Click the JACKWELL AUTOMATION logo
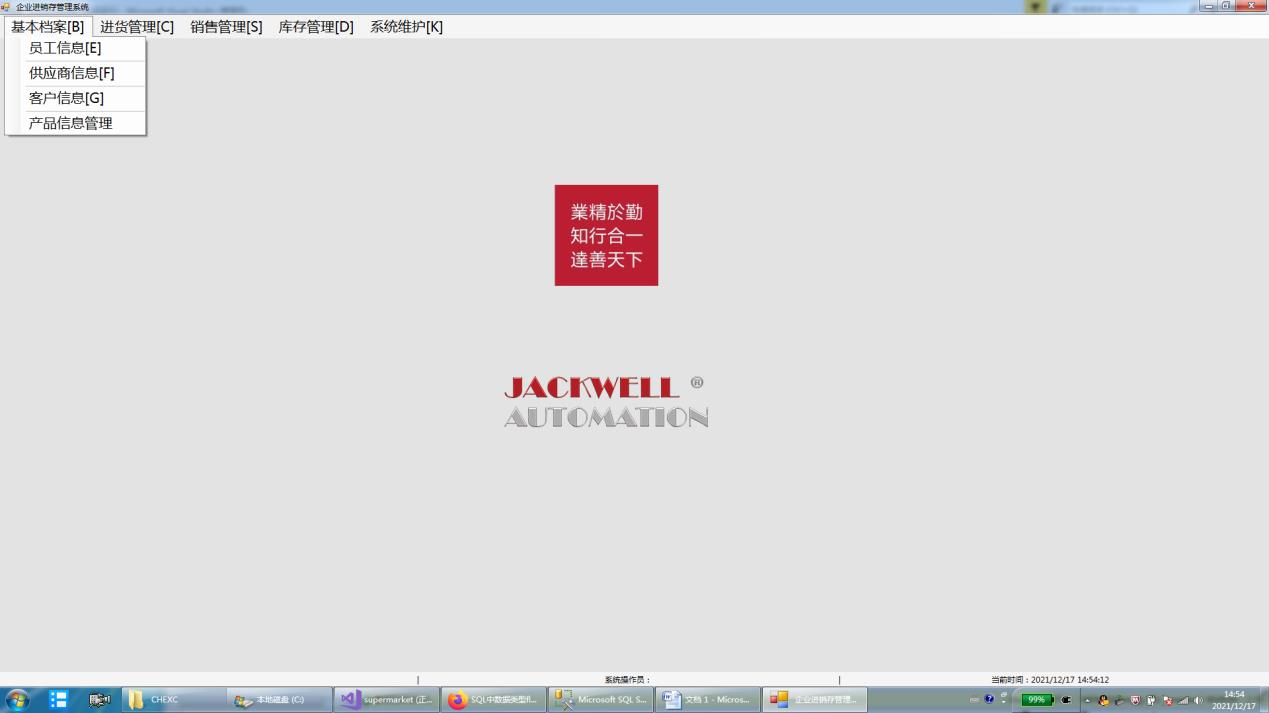Viewport: 1269px width, 713px height. pos(606,402)
